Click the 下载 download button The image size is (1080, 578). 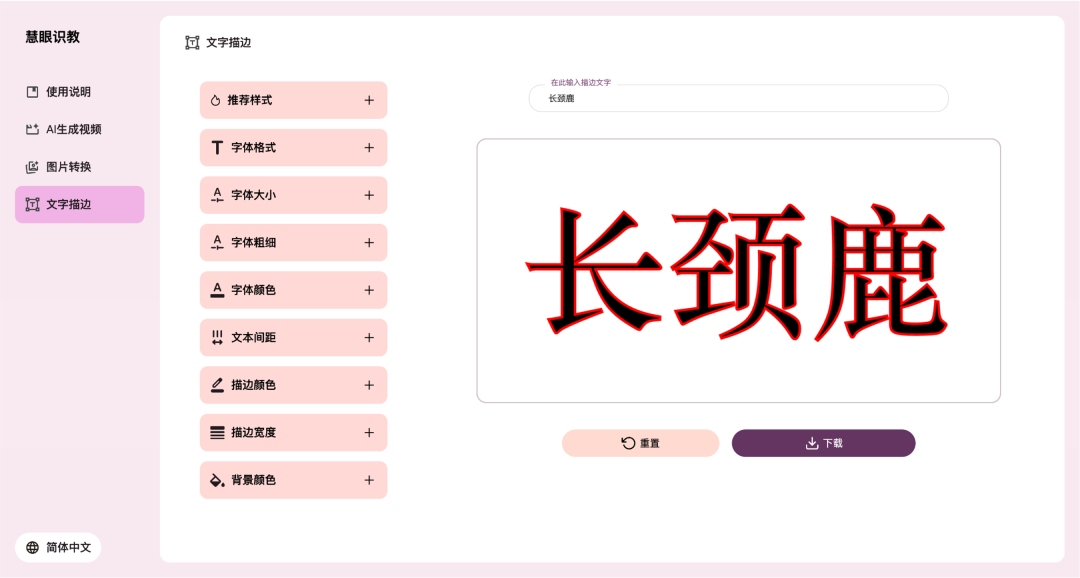[x=824, y=443]
